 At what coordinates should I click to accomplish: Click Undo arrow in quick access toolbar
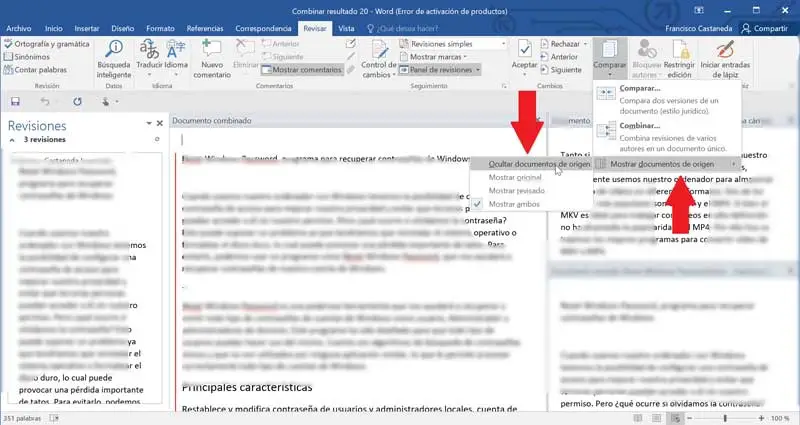(x=45, y=102)
